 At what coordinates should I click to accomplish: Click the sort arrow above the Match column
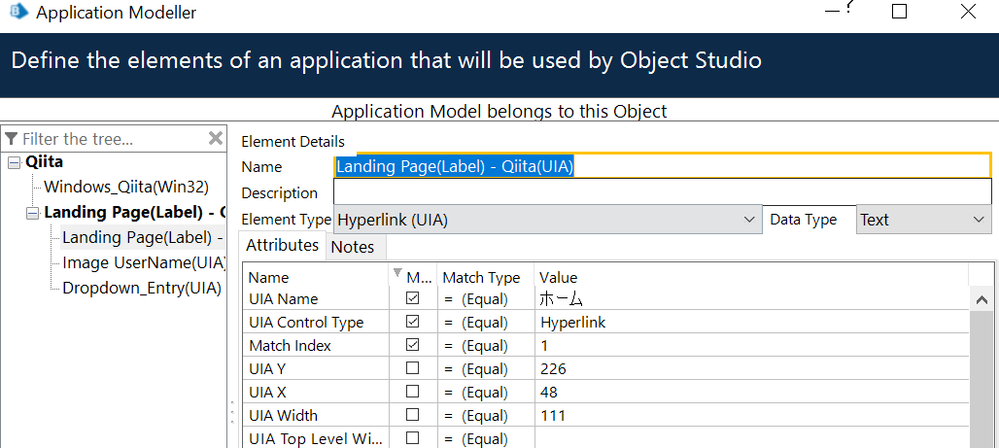click(398, 273)
